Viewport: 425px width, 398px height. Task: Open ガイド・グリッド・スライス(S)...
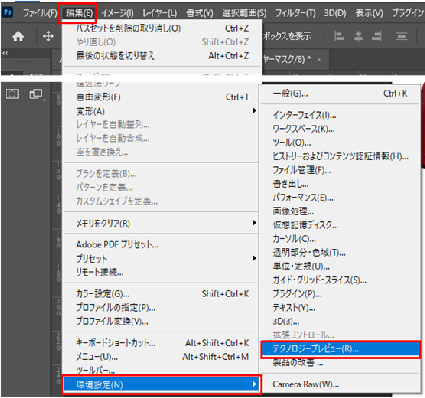(340, 280)
